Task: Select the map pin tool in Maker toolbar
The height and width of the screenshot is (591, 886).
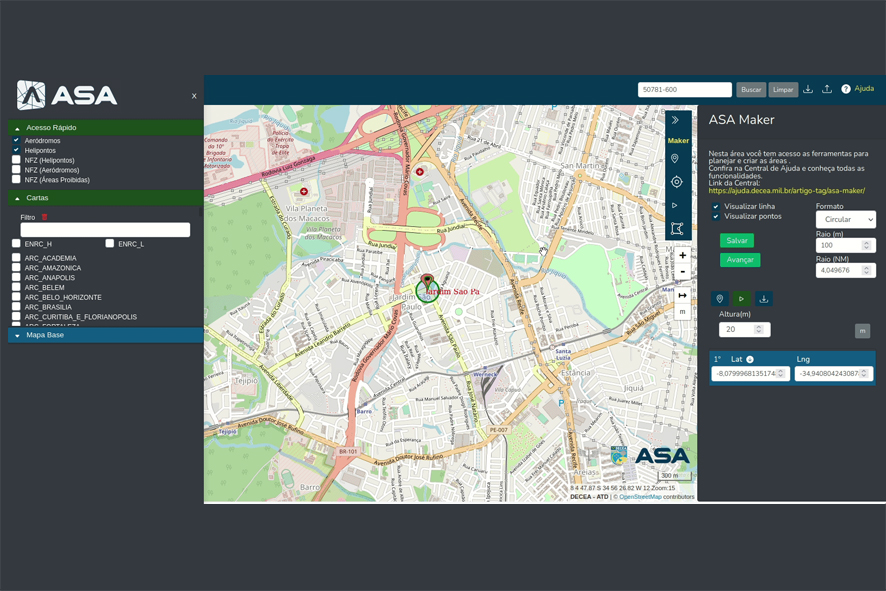Action: click(675, 159)
